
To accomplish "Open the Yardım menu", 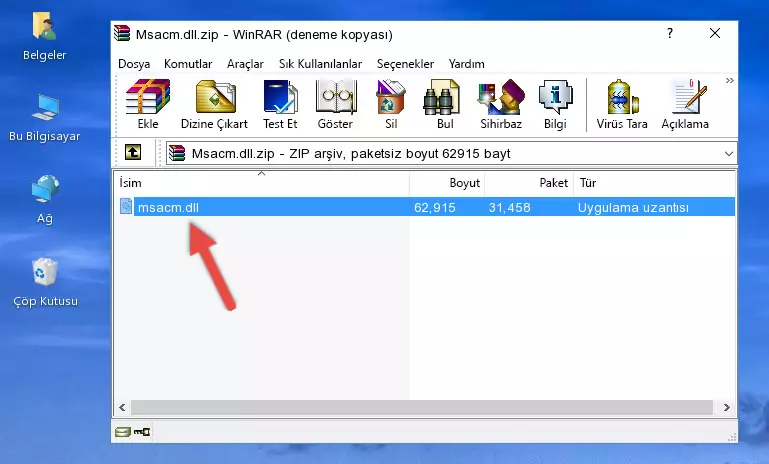I will [x=466, y=64].
